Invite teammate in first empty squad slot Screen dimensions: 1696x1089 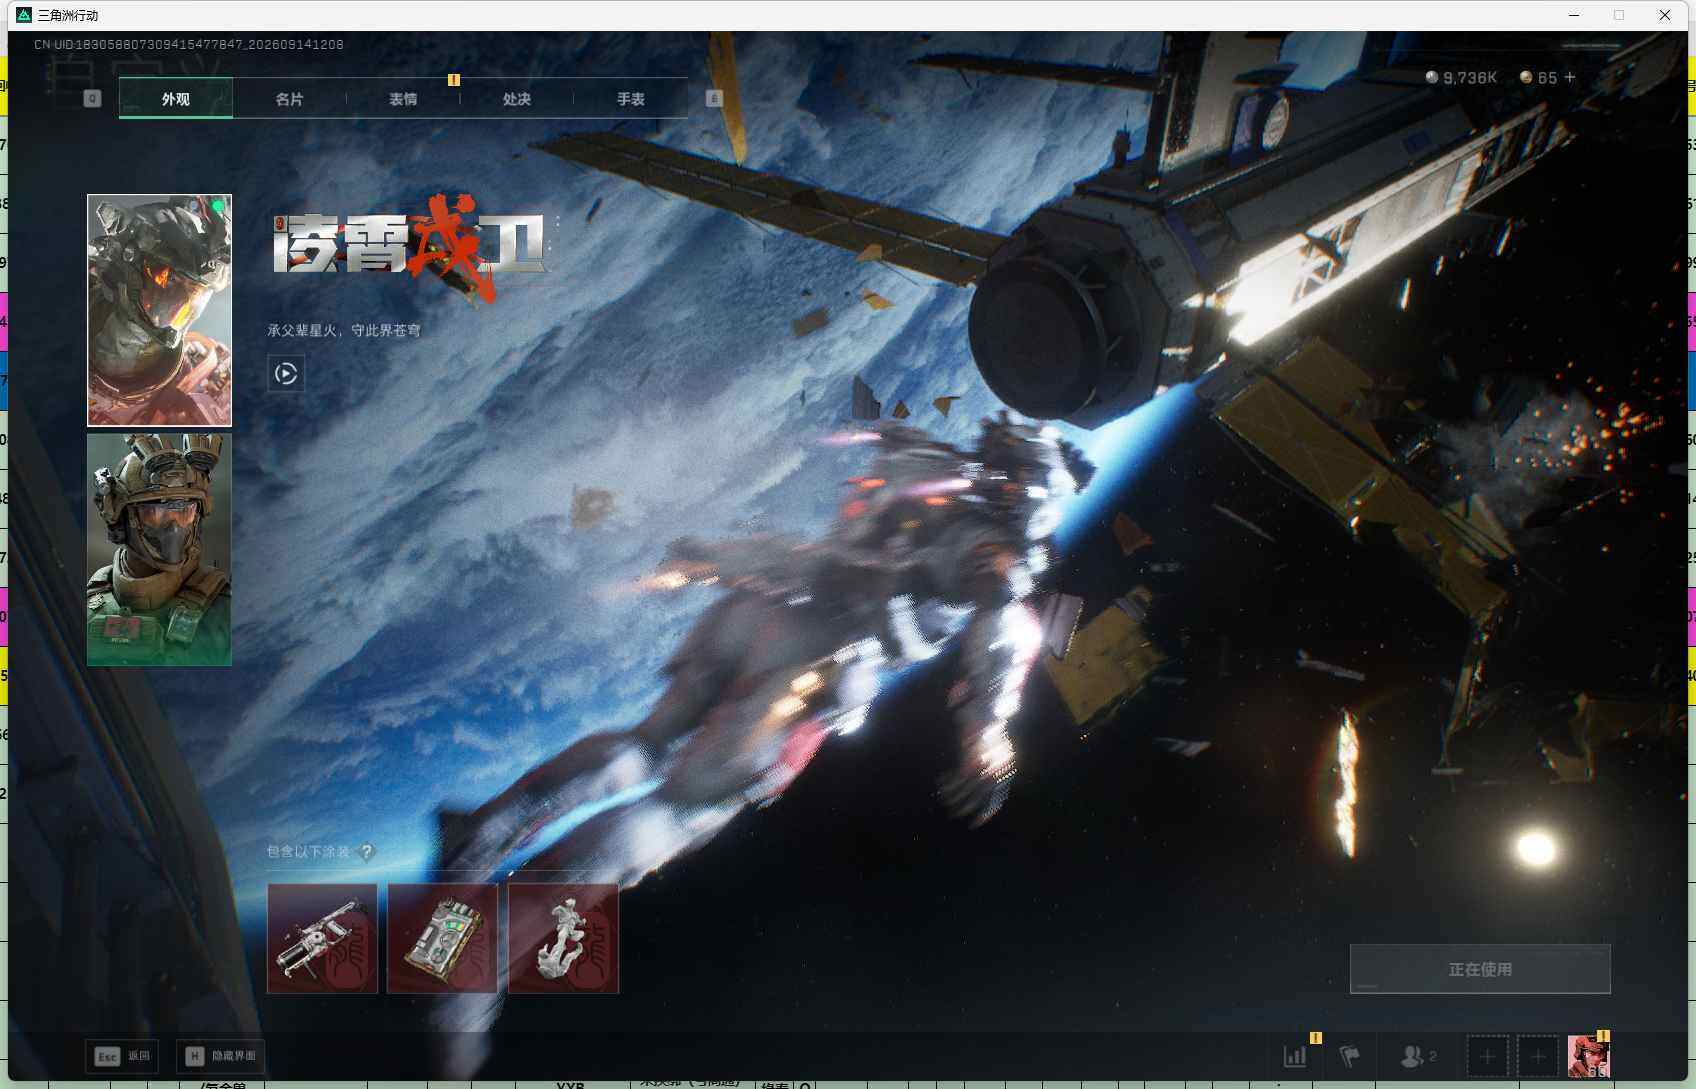pos(1487,1056)
